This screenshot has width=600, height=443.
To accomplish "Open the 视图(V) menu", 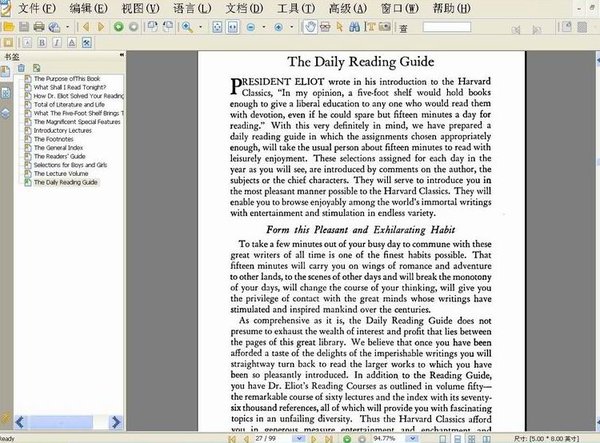I will click(140, 8).
